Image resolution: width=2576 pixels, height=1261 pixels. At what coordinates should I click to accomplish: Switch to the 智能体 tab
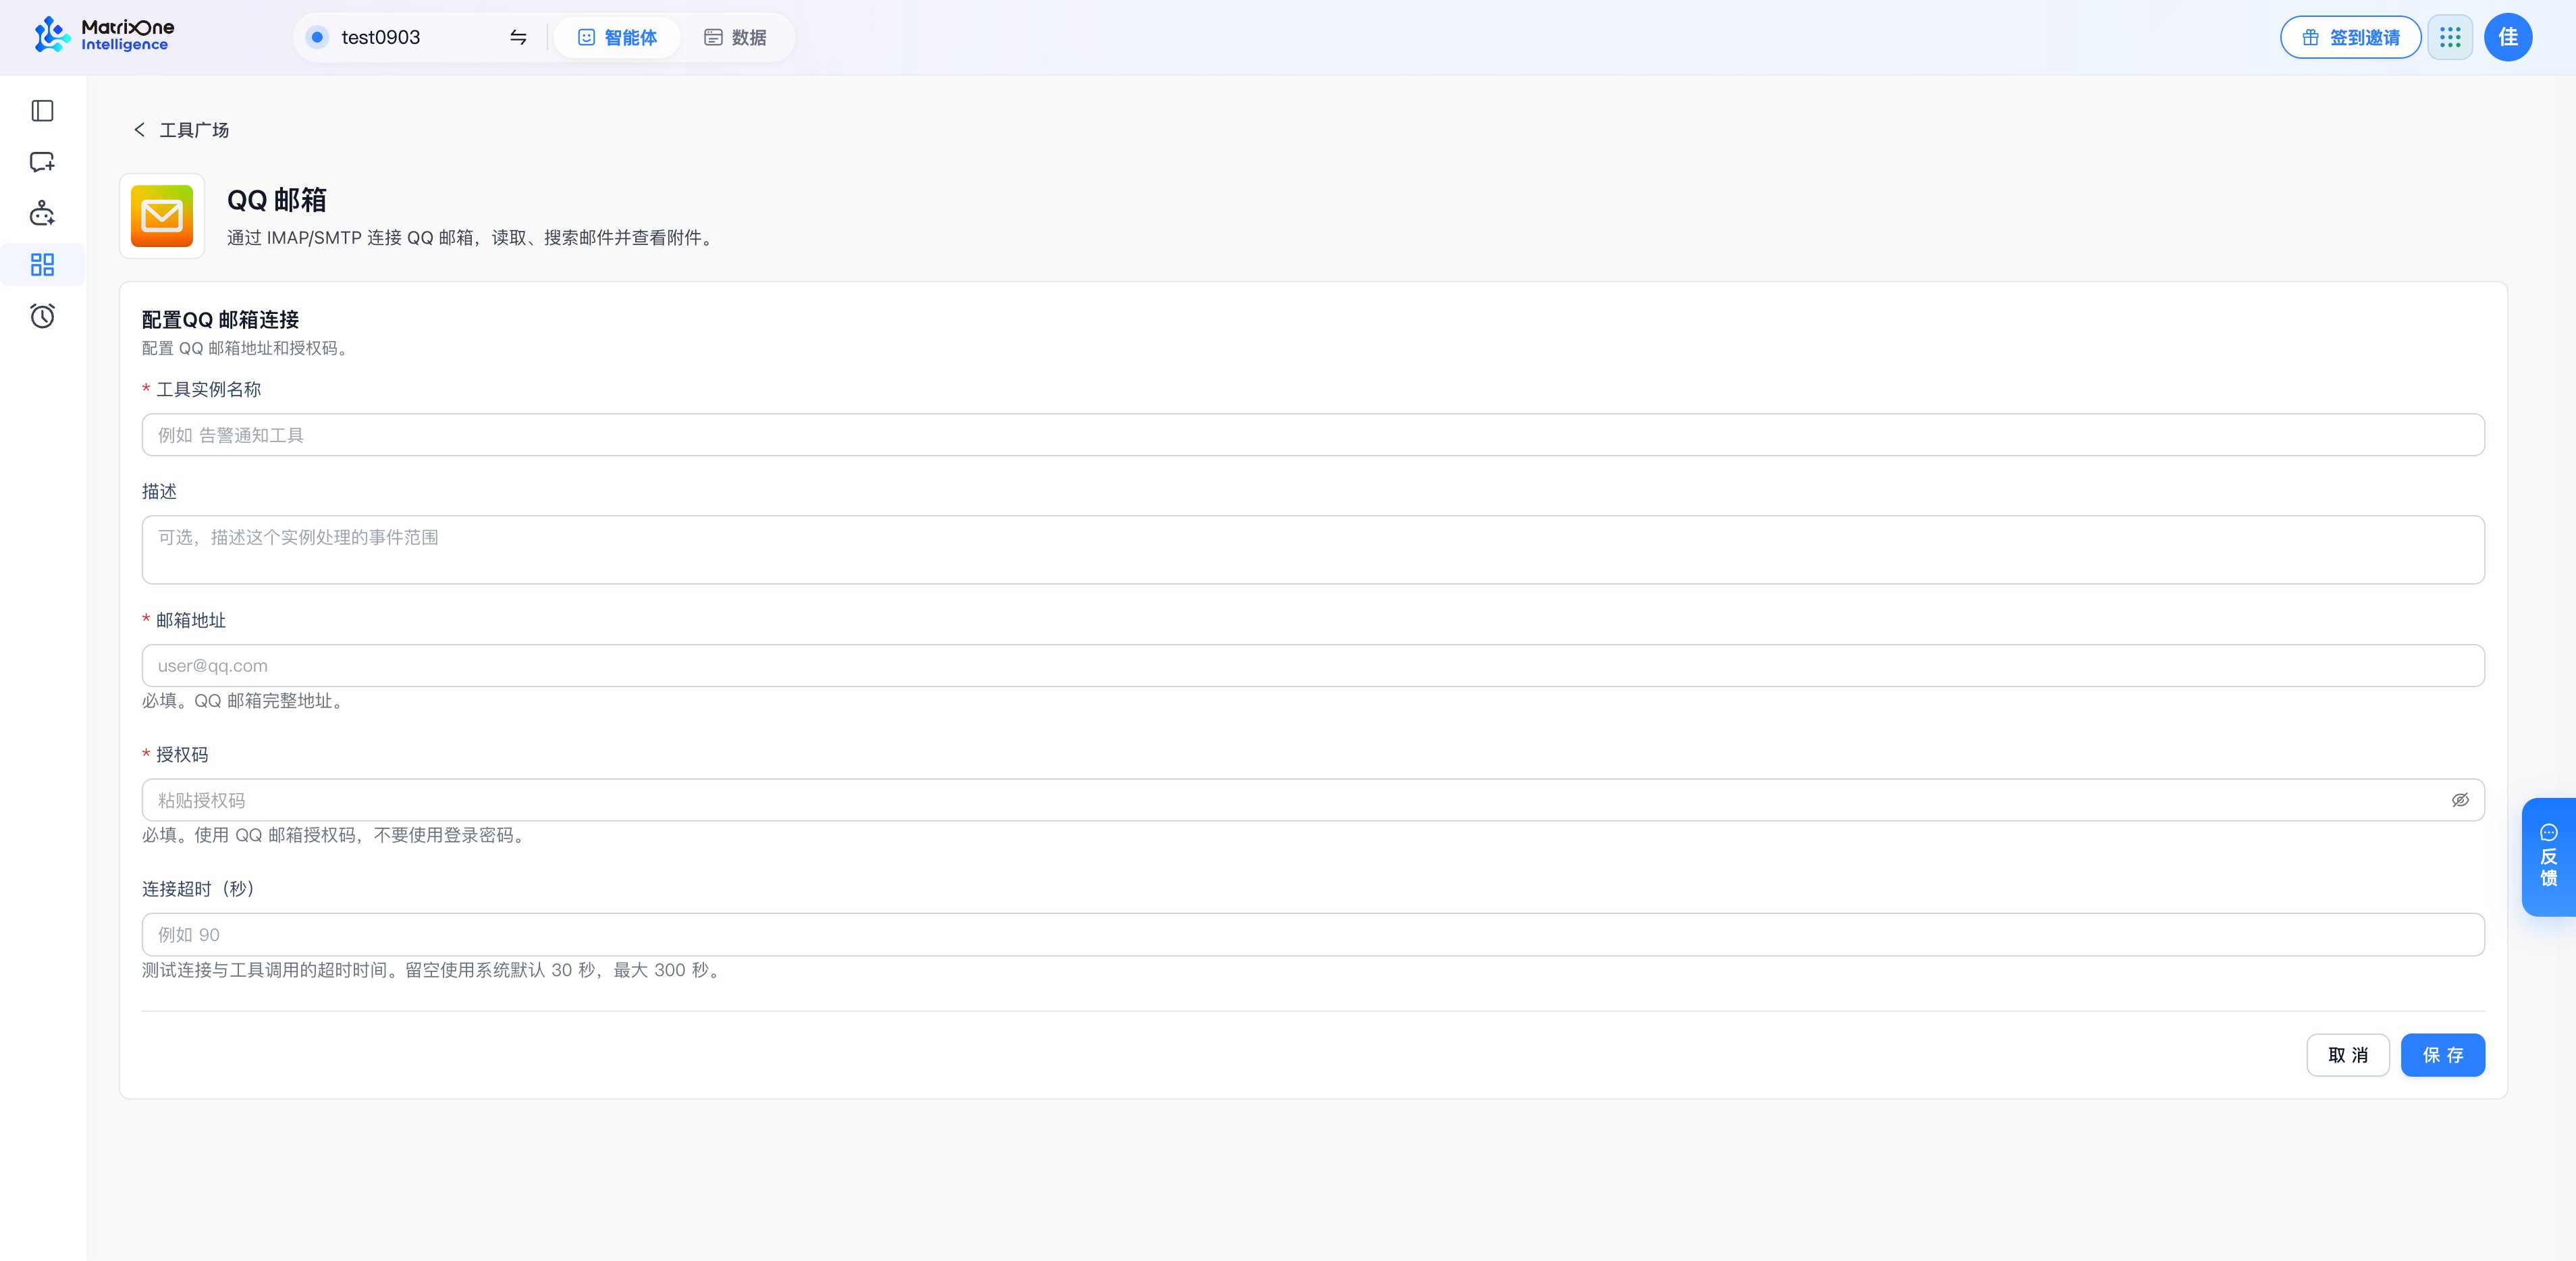pyautogui.click(x=618, y=37)
